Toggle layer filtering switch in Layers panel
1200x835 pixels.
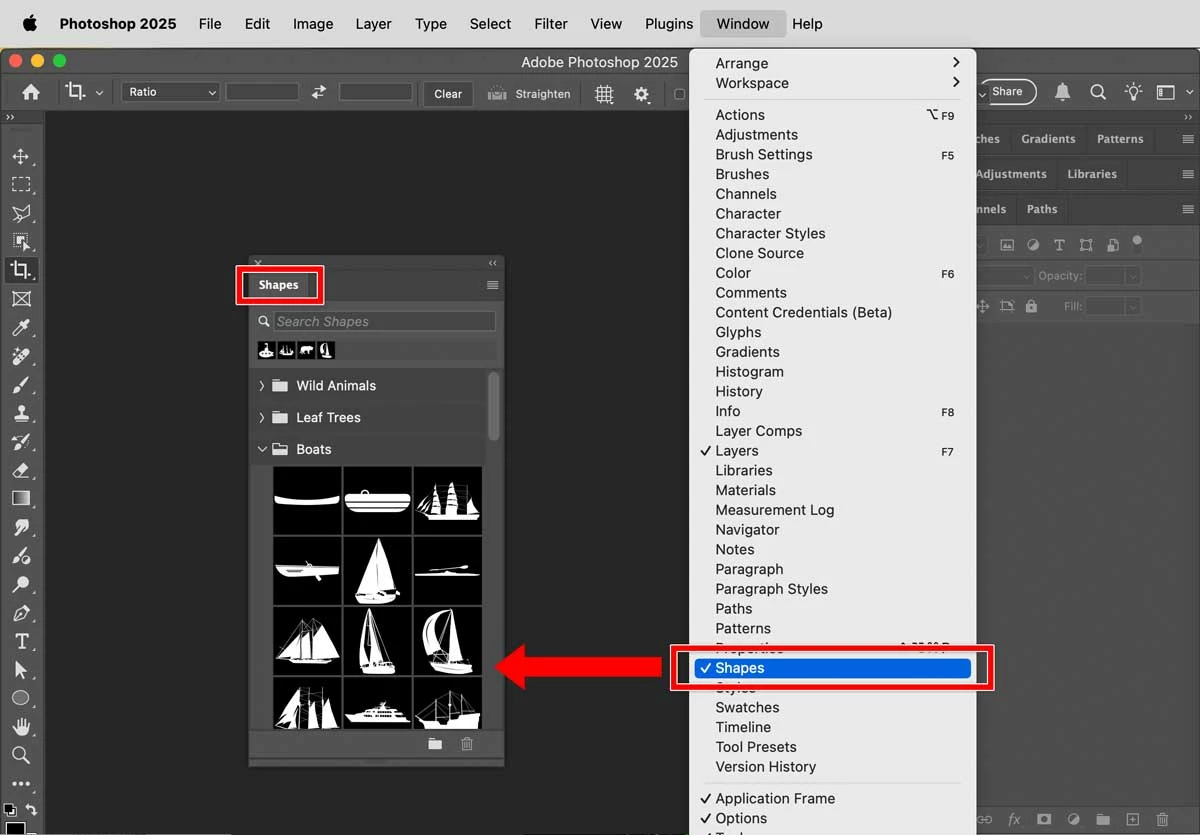(x=1137, y=241)
